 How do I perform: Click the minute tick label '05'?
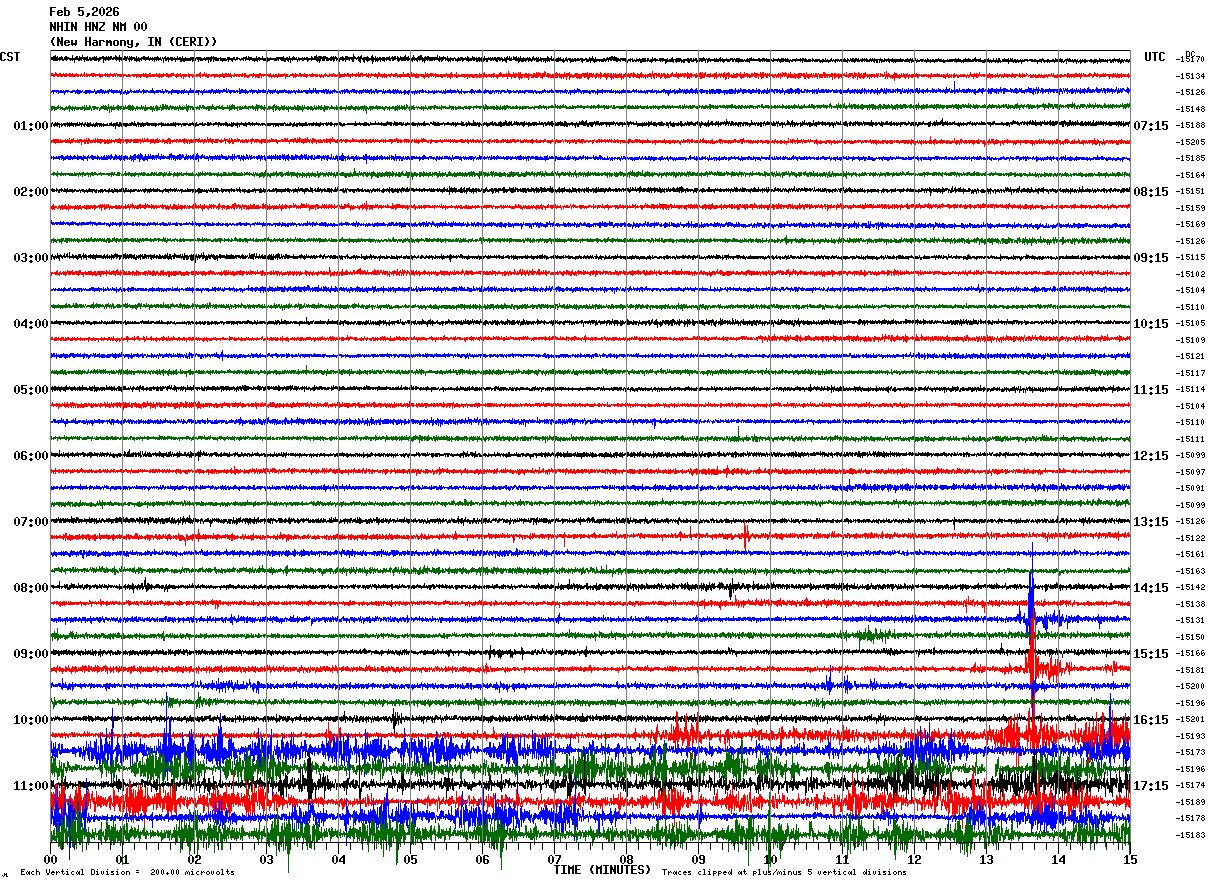click(411, 860)
